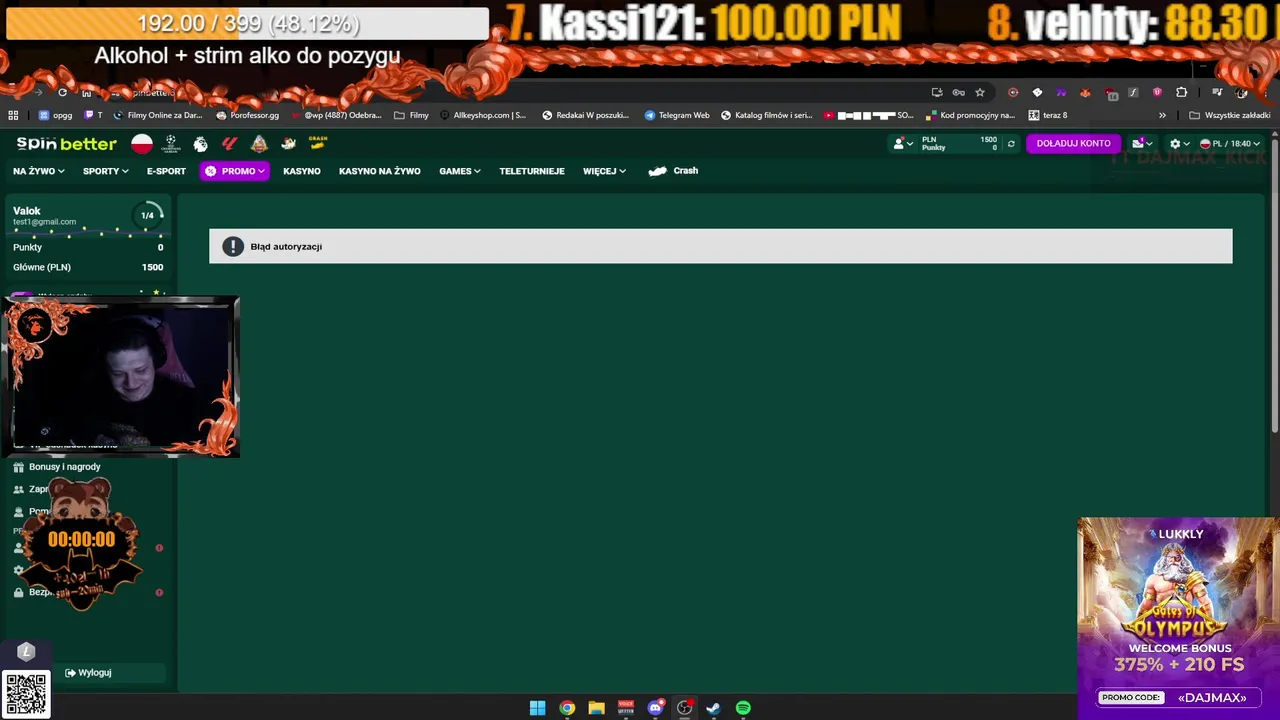The height and width of the screenshot is (720, 1280).
Task: Open the E-SPORT menu item
Action: [x=166, y=171]
